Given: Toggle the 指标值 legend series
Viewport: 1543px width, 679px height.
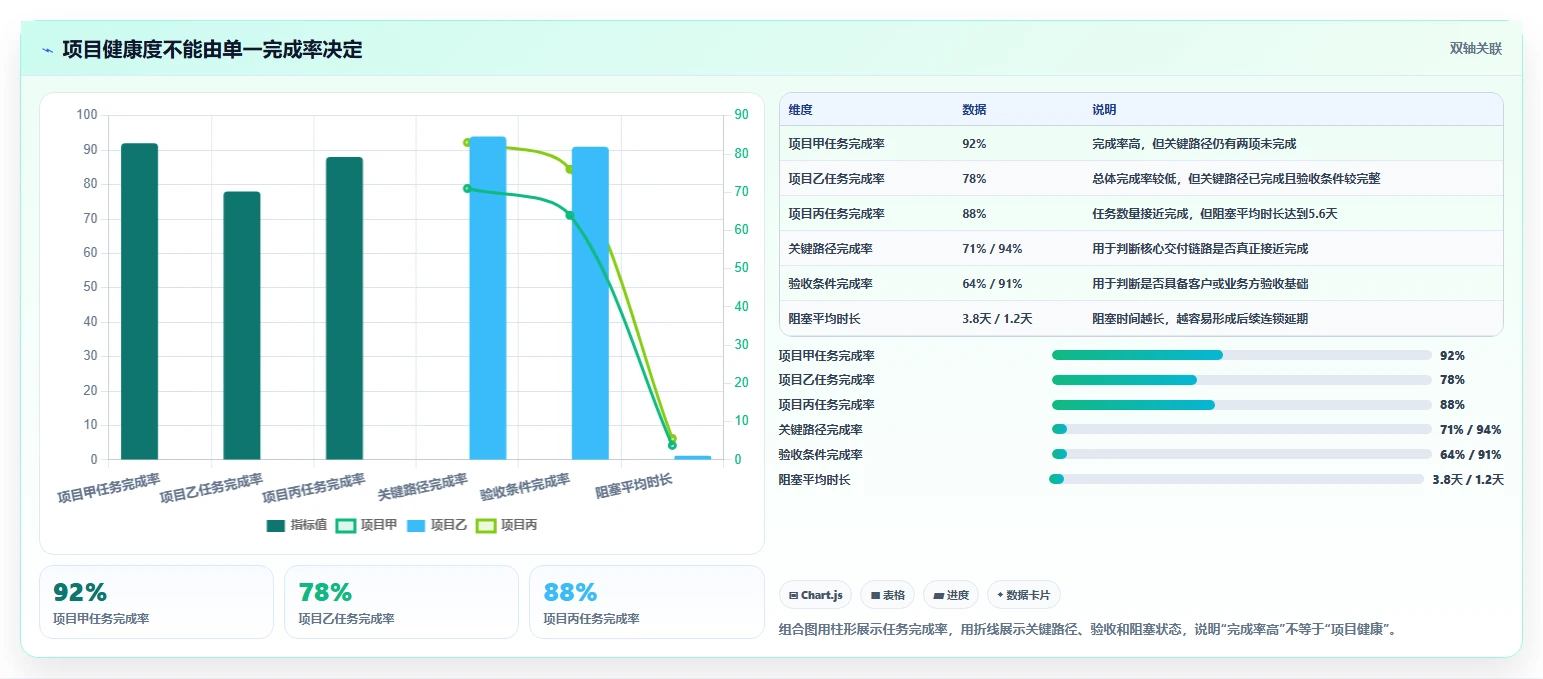Looking at the screenshot, I should pyautogui.click(x=296, y=525).
